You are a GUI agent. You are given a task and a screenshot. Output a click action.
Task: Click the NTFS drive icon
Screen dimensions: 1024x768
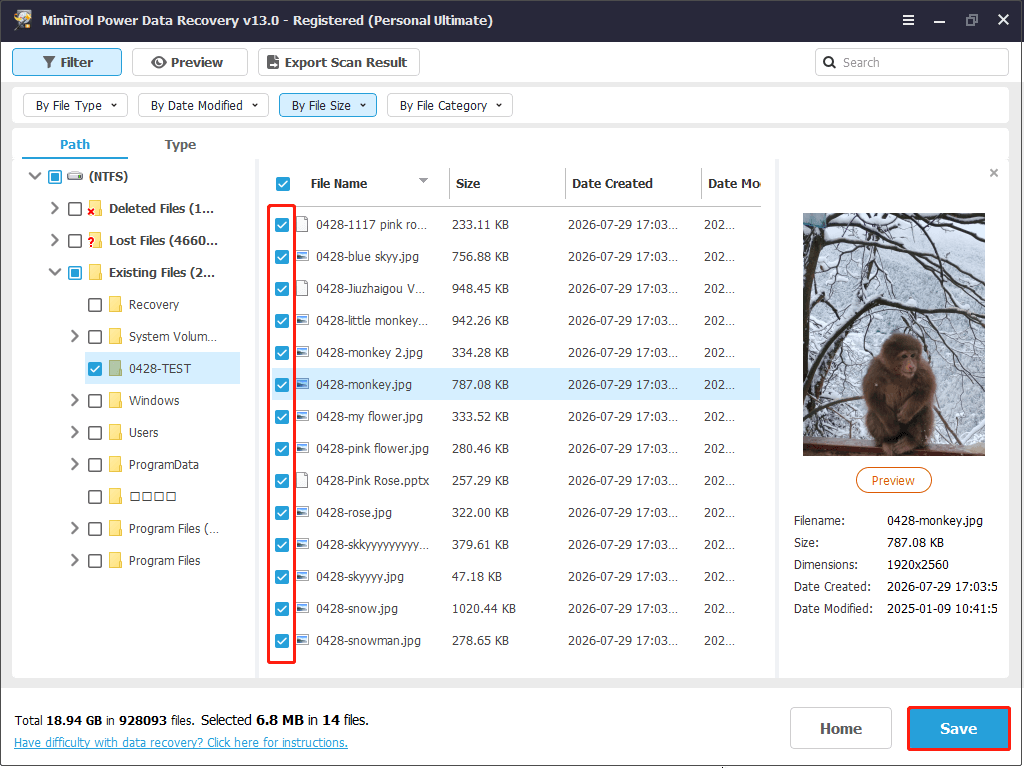[75, 176]
